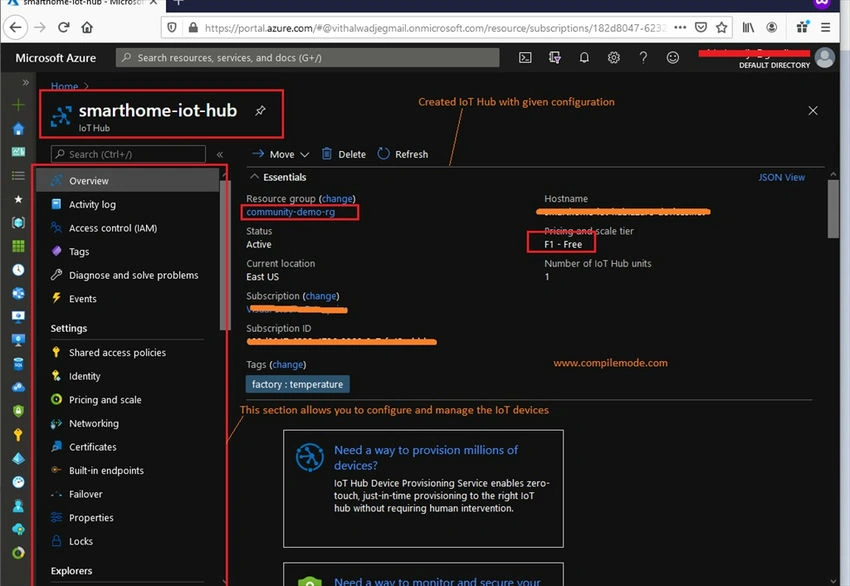Delete the IoT hub

(344, 154)
